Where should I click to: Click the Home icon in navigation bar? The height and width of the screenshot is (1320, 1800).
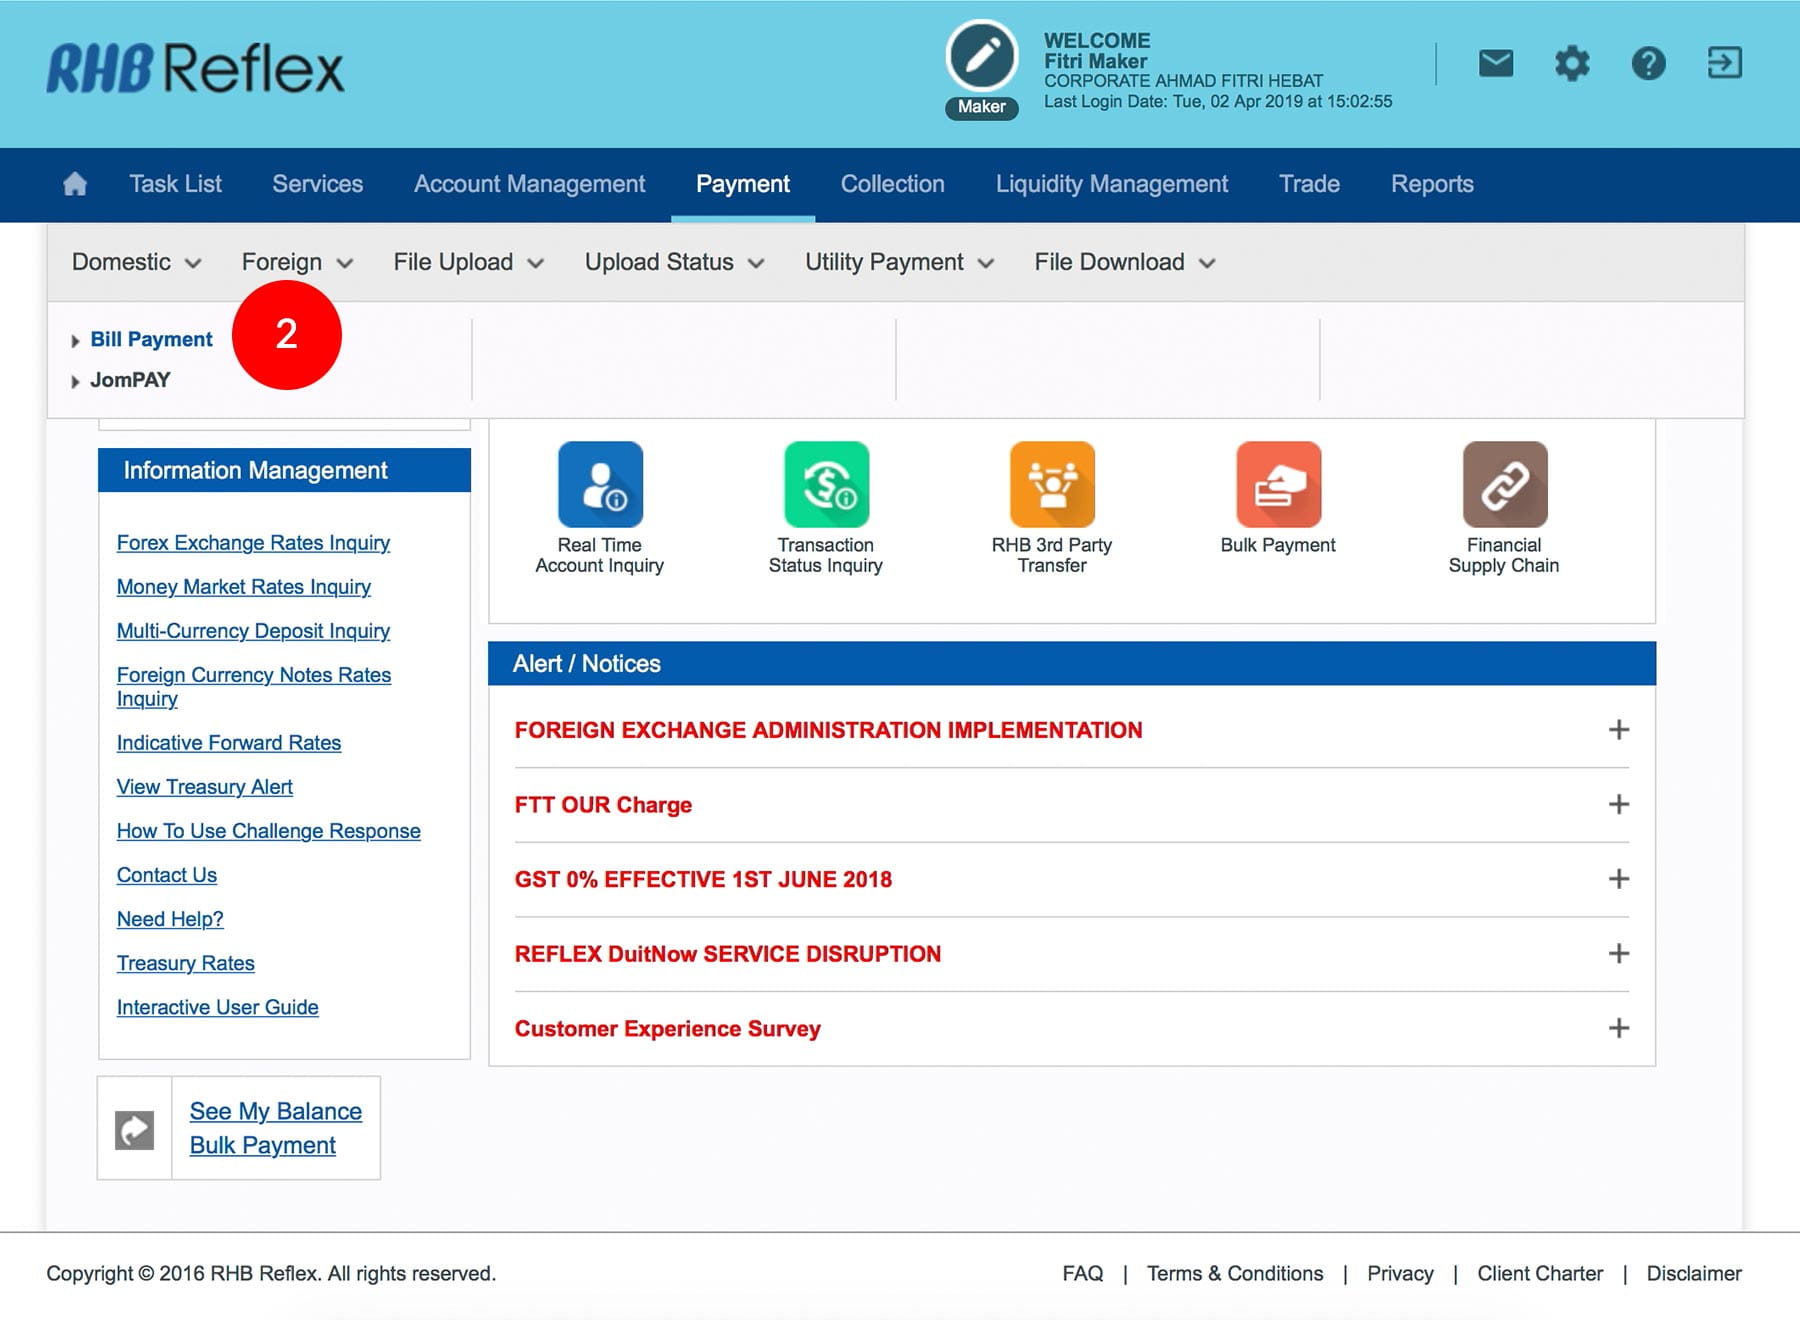75,184
